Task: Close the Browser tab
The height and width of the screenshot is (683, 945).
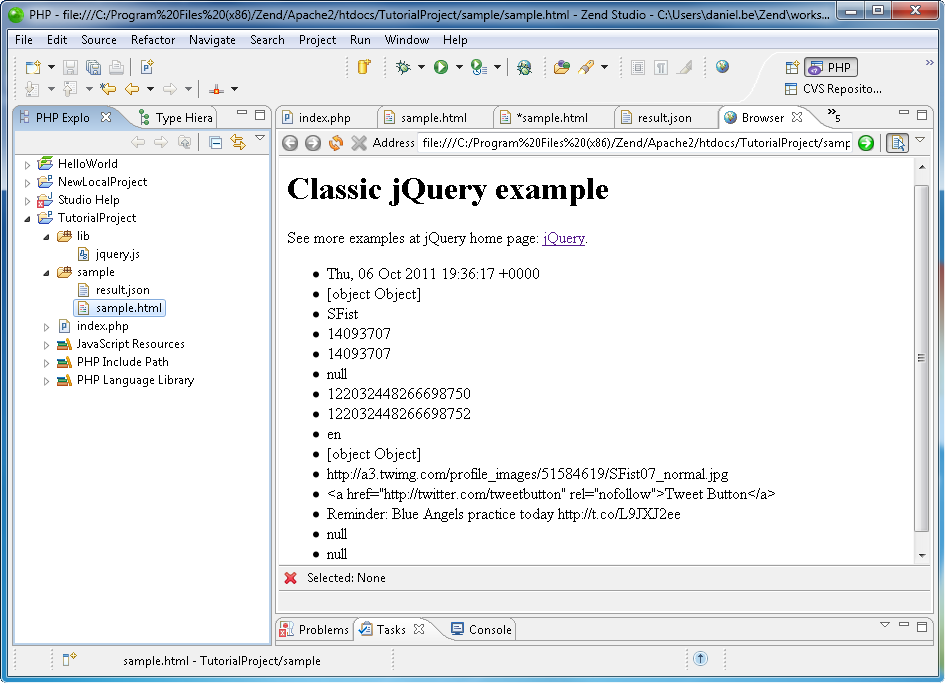Action: tap(797, 117)
